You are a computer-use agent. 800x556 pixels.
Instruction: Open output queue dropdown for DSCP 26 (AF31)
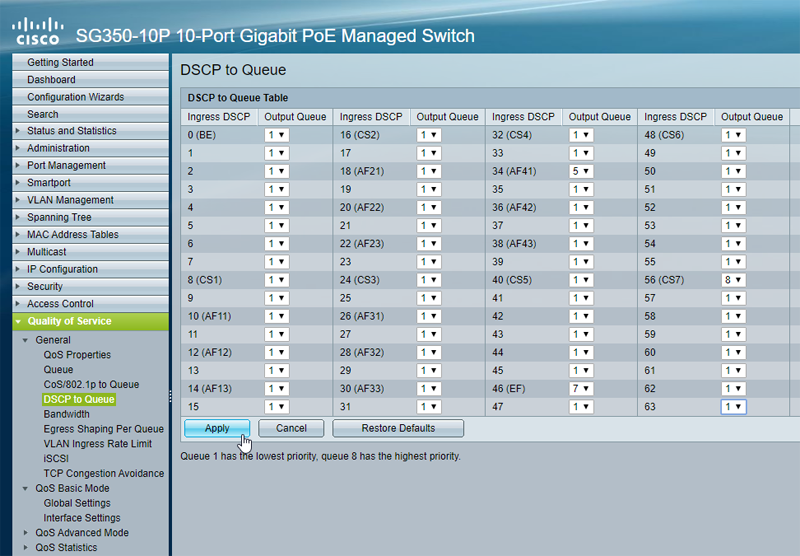(x=429, y=316)
